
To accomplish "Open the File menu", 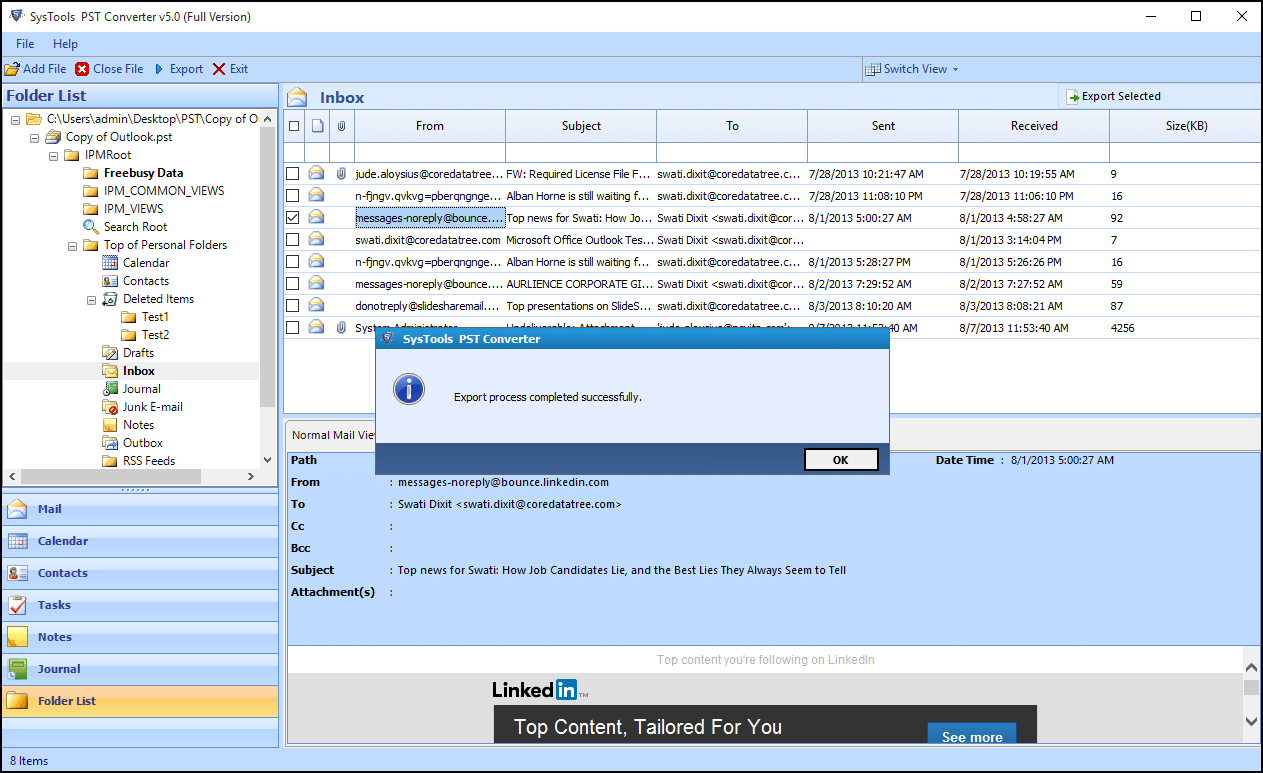I will 25,44.
